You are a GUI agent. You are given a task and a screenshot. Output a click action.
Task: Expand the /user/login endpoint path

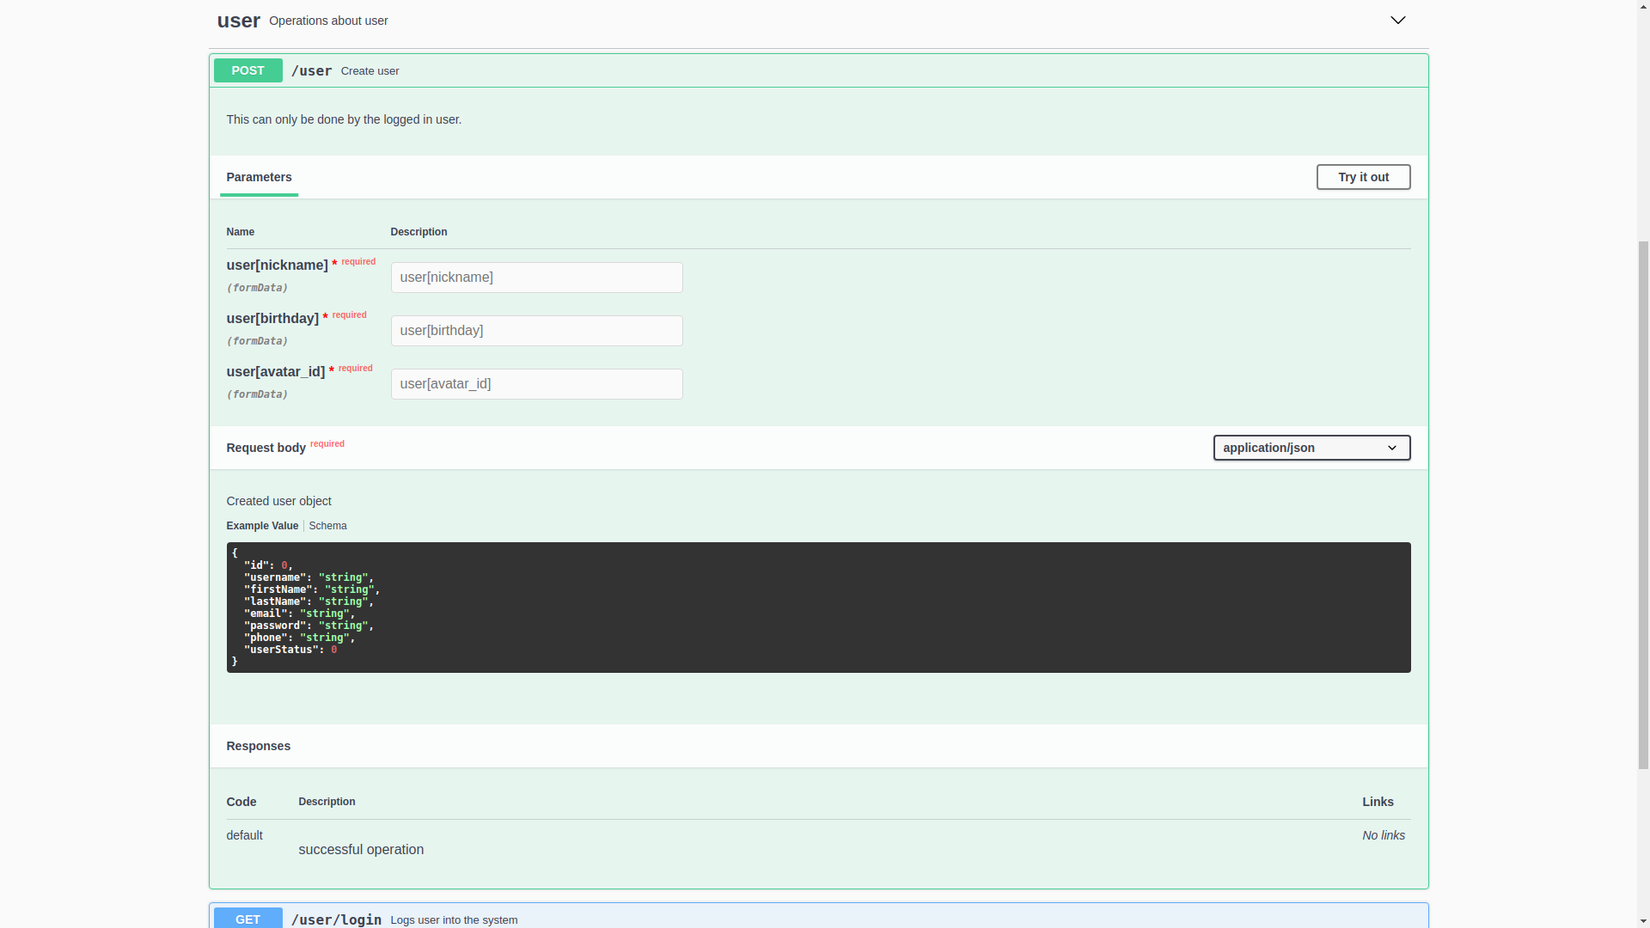coord(336,919)
